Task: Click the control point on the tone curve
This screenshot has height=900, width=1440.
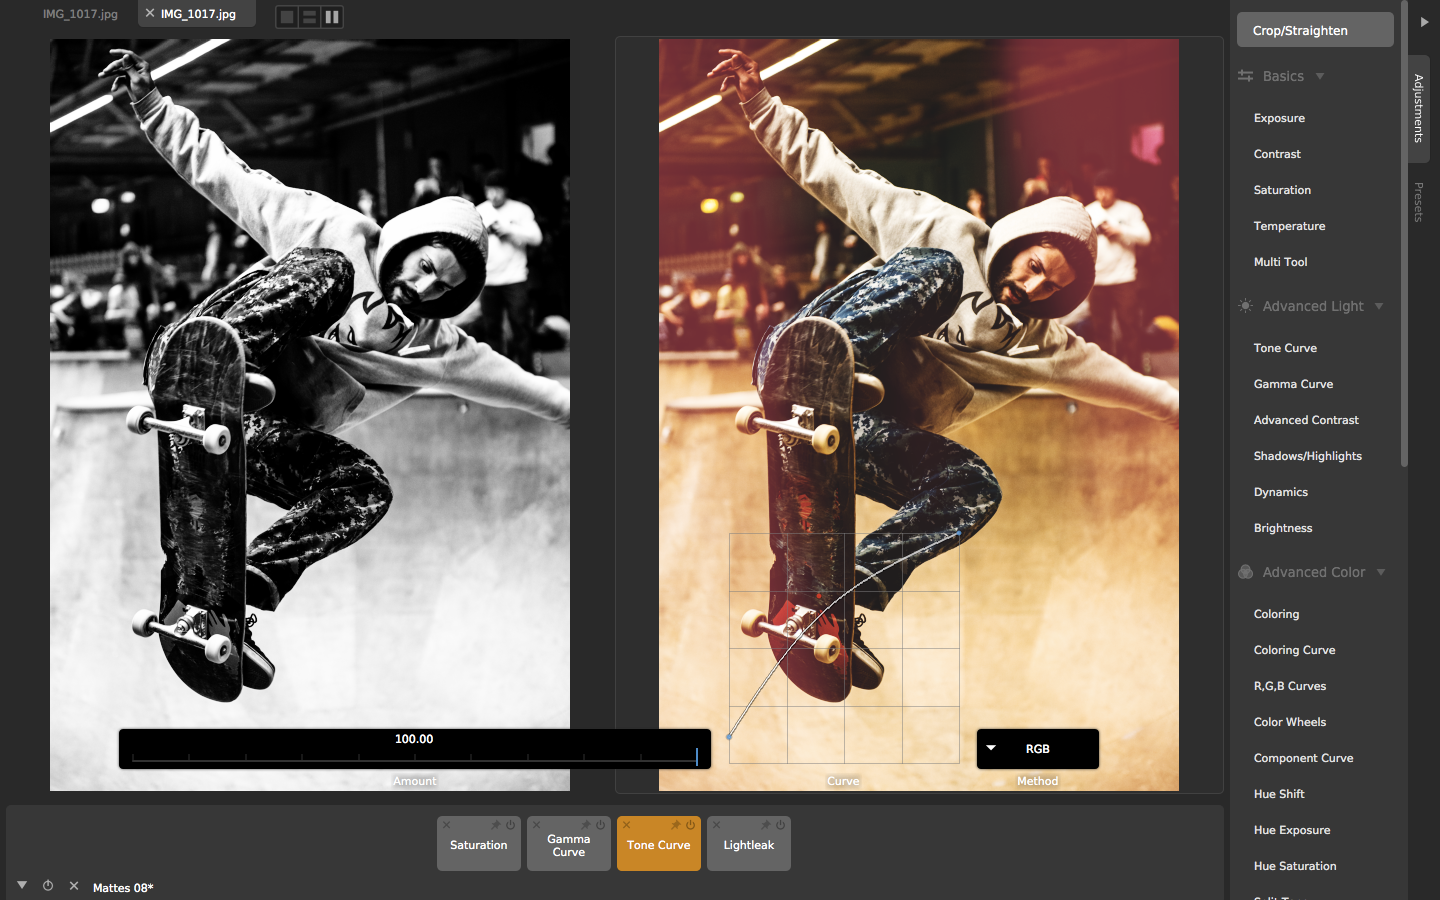Action: (819, 596)
